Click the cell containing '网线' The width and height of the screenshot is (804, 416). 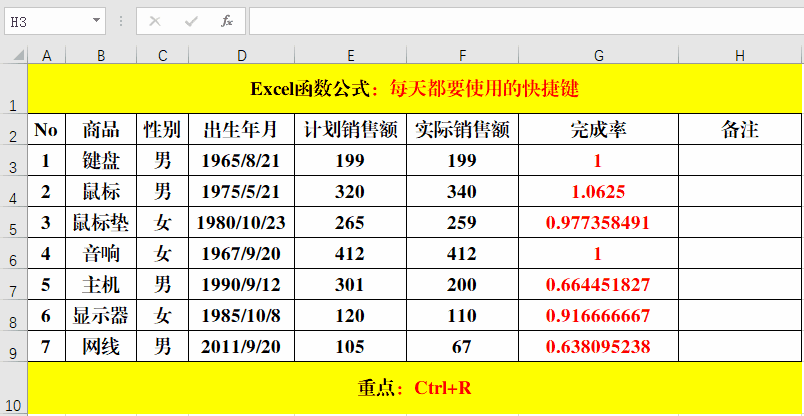(x=101, y=347)
